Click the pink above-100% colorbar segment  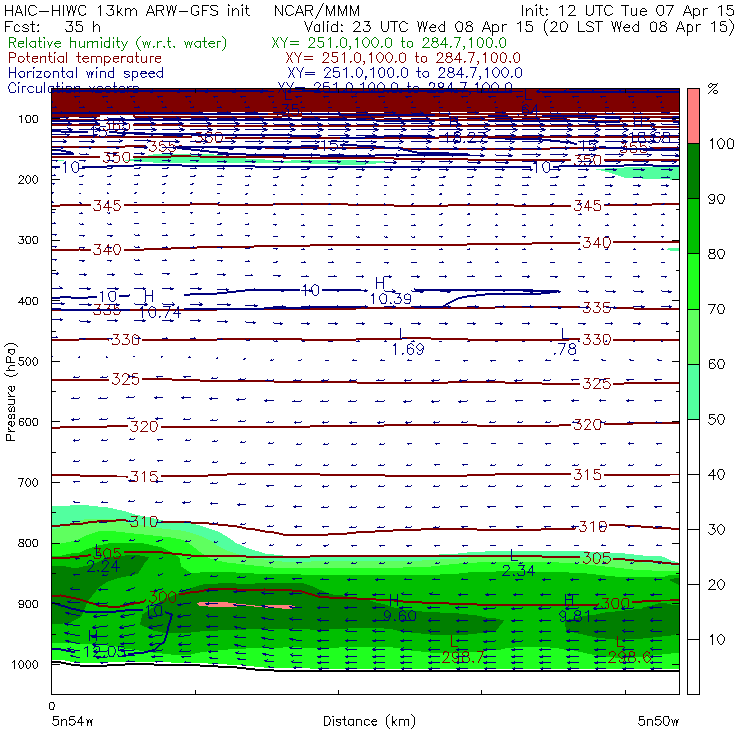tap(693, 116)
